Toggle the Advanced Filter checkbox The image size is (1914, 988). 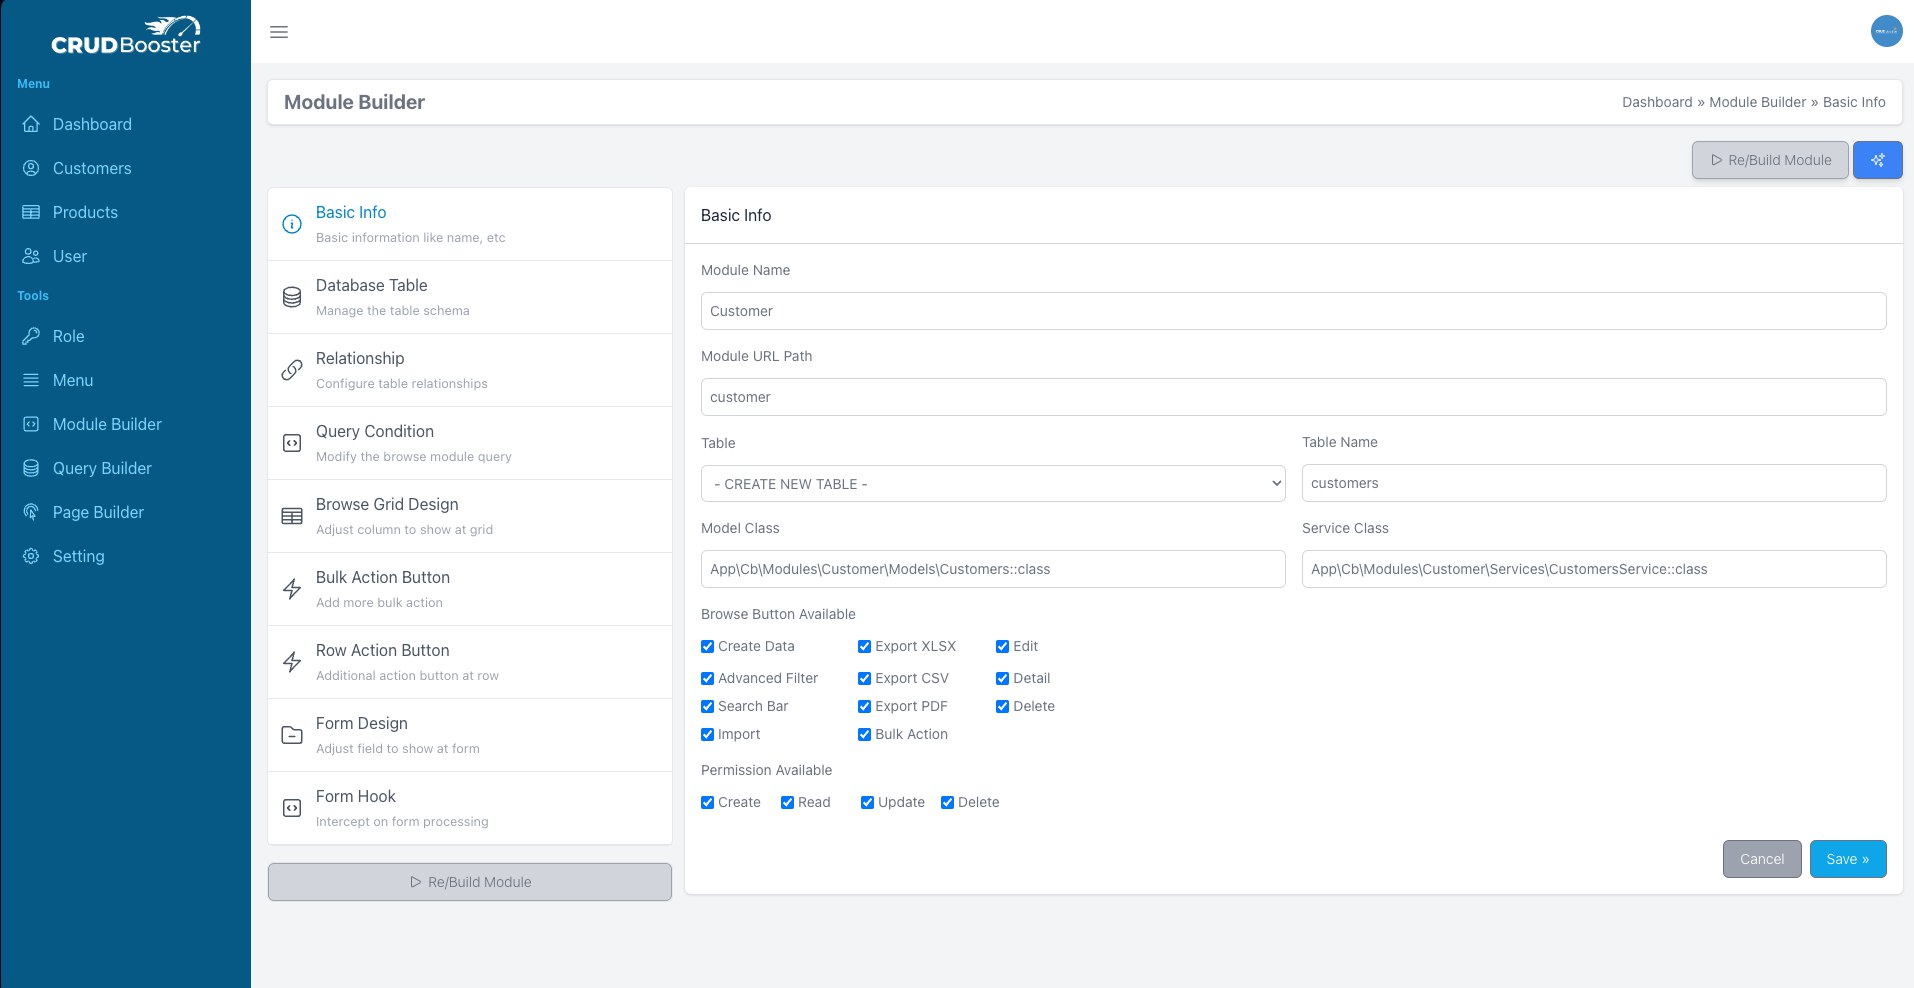[707, 678]
